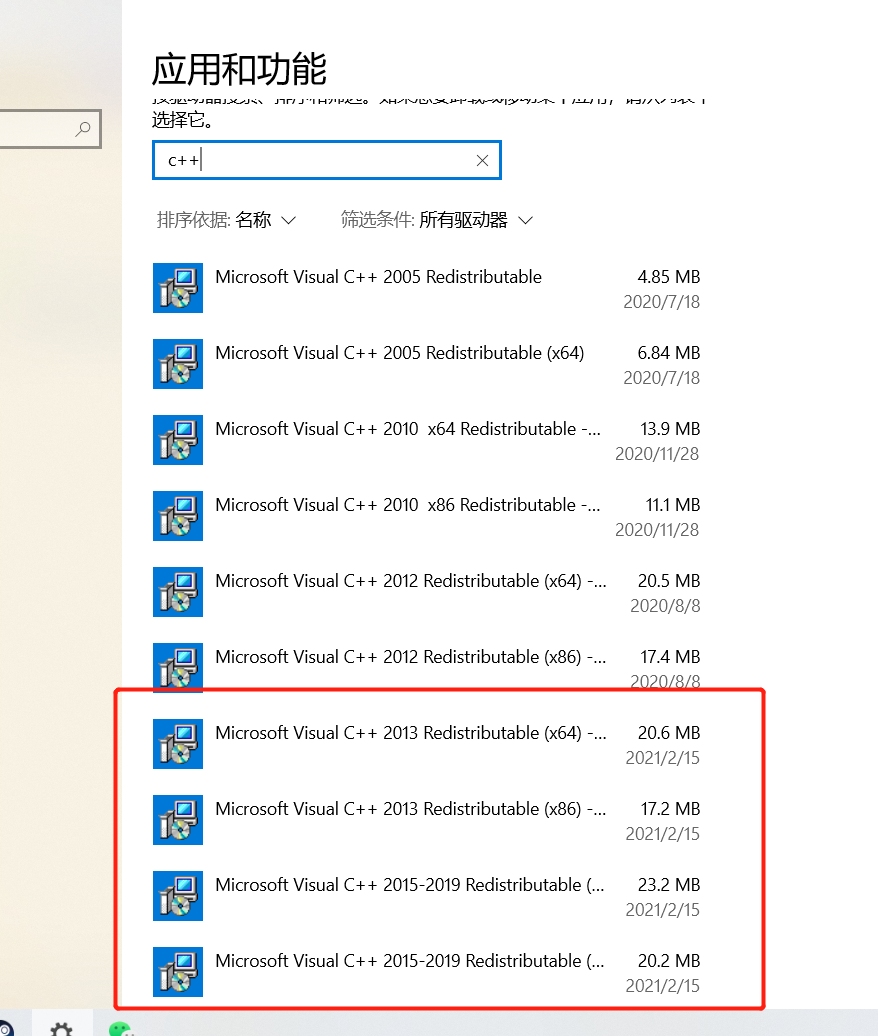Click the "13.9 MB" size value
The height and width of the screenshot is (1036, 878).
tap(670, 429)
